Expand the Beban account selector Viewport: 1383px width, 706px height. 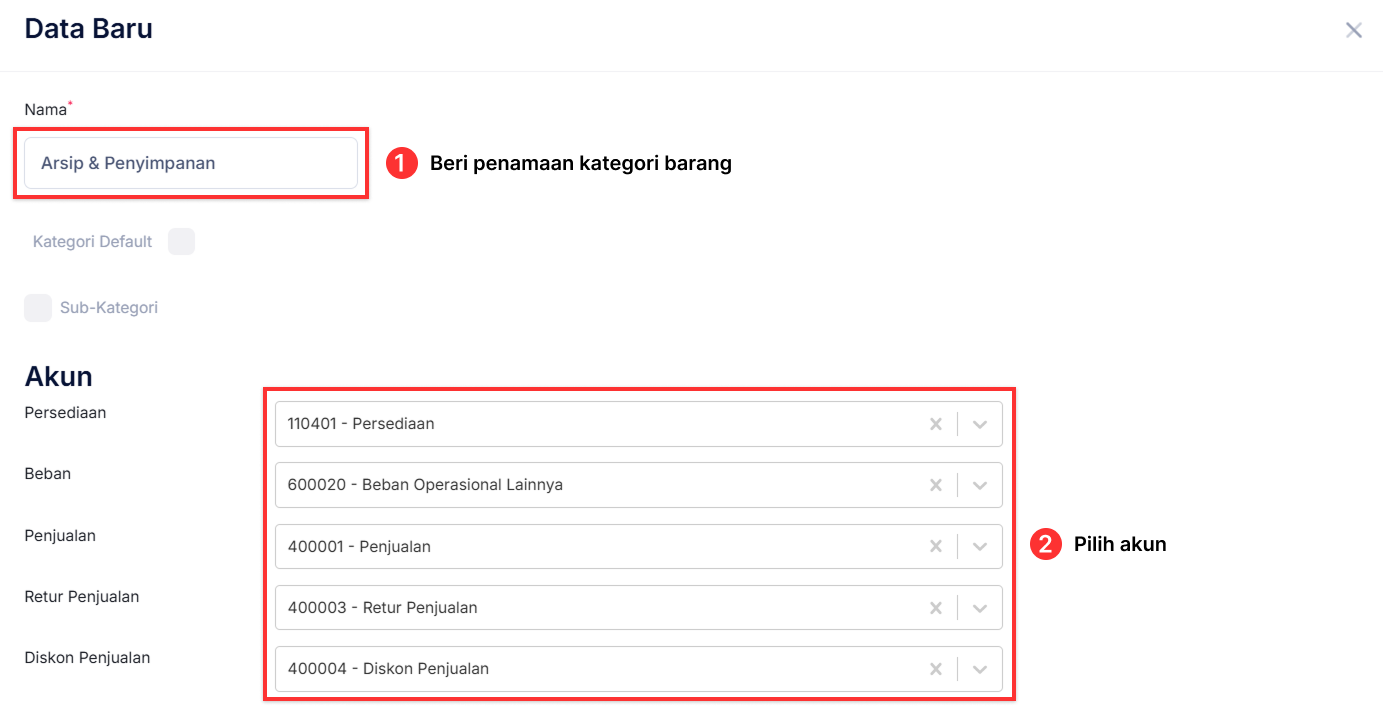pyautogui.click(x=980, y=484)
